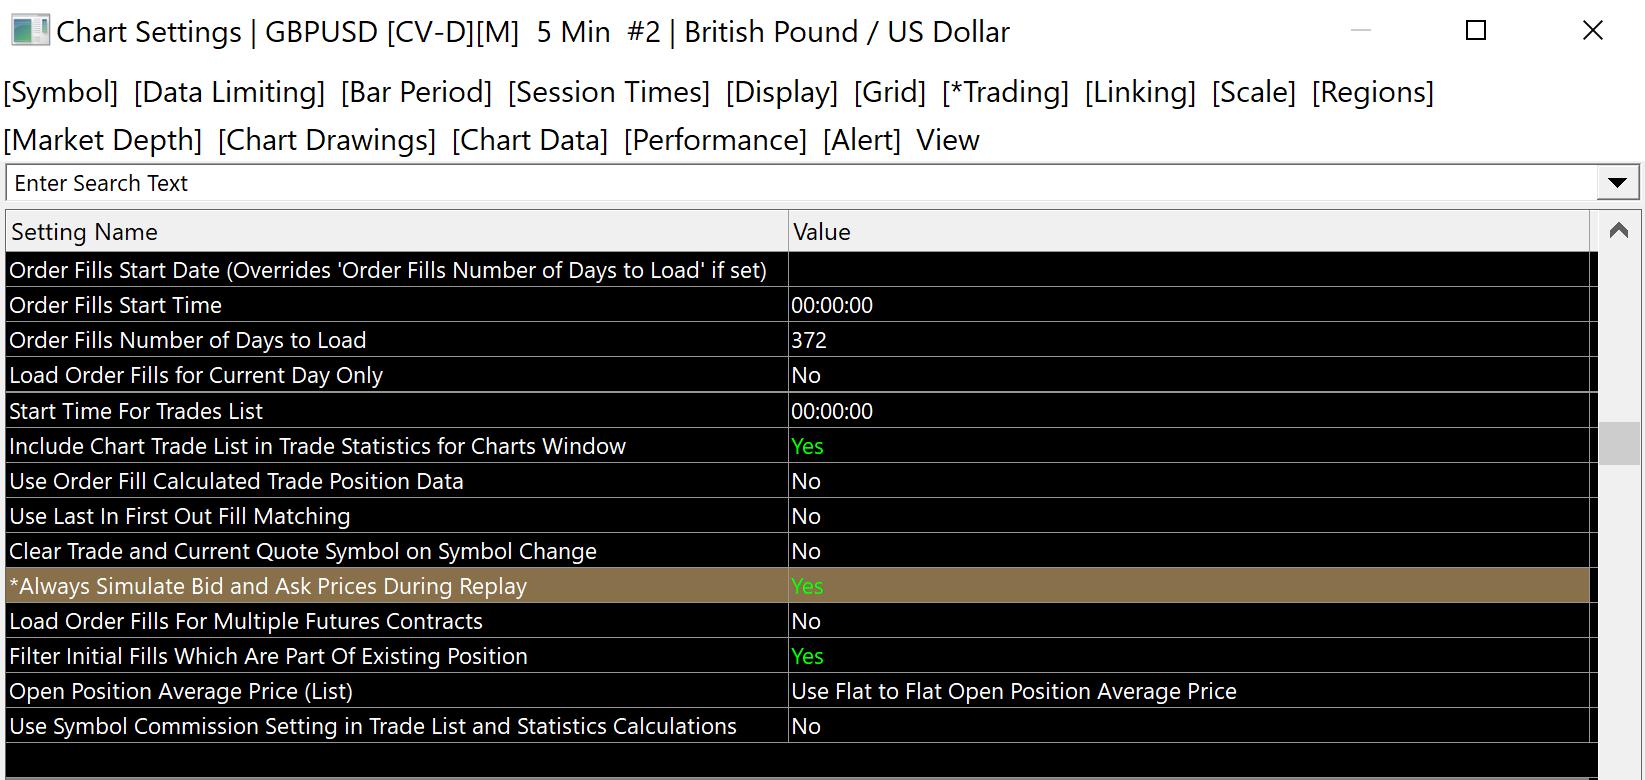The image size is (1645, 780).
Task: Go to the [Session Times] tab
Action: pyautogui.click(x=608, y=92)
